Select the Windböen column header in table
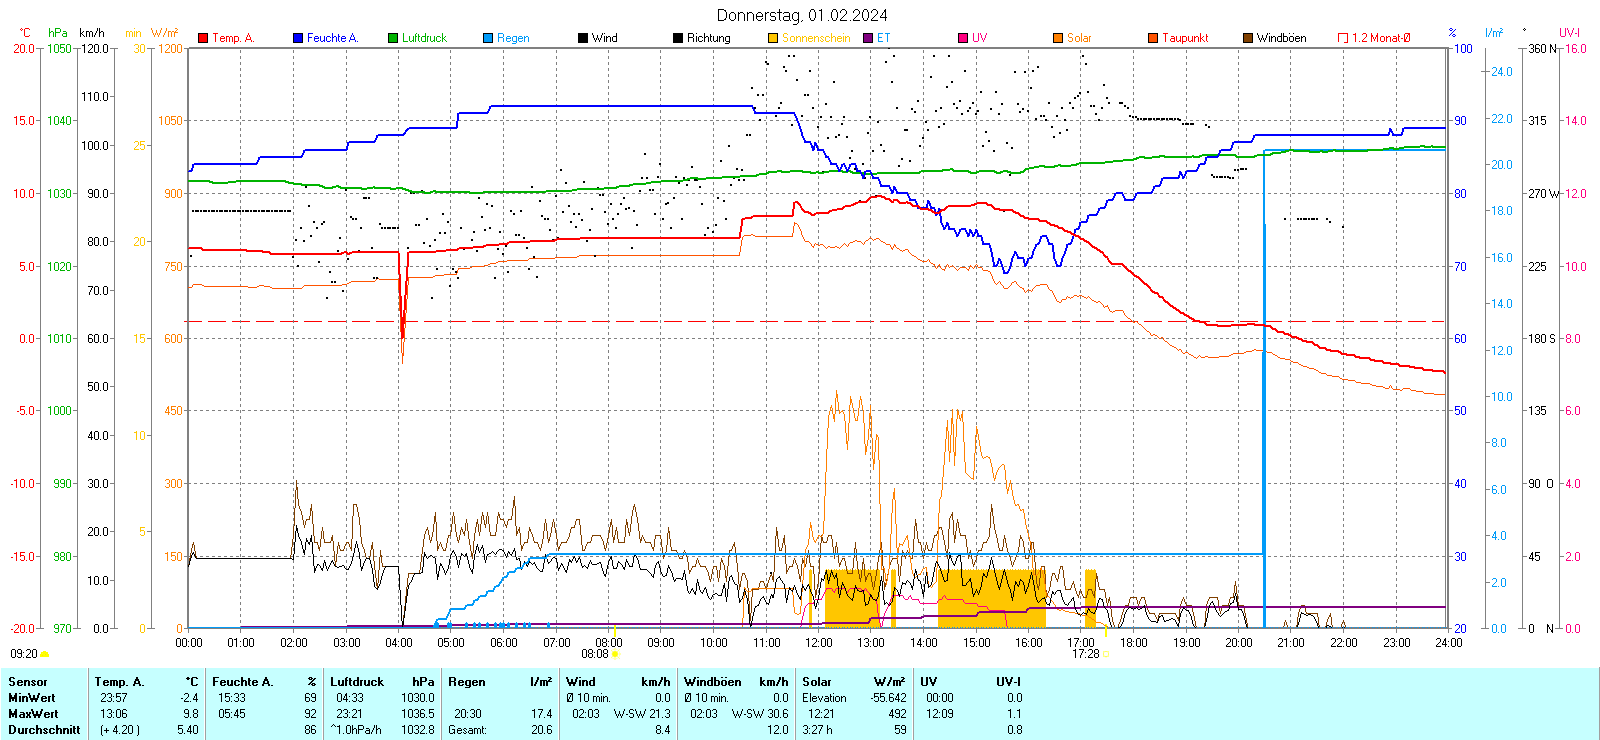The image size is (1600, 740). click(713, 682)
